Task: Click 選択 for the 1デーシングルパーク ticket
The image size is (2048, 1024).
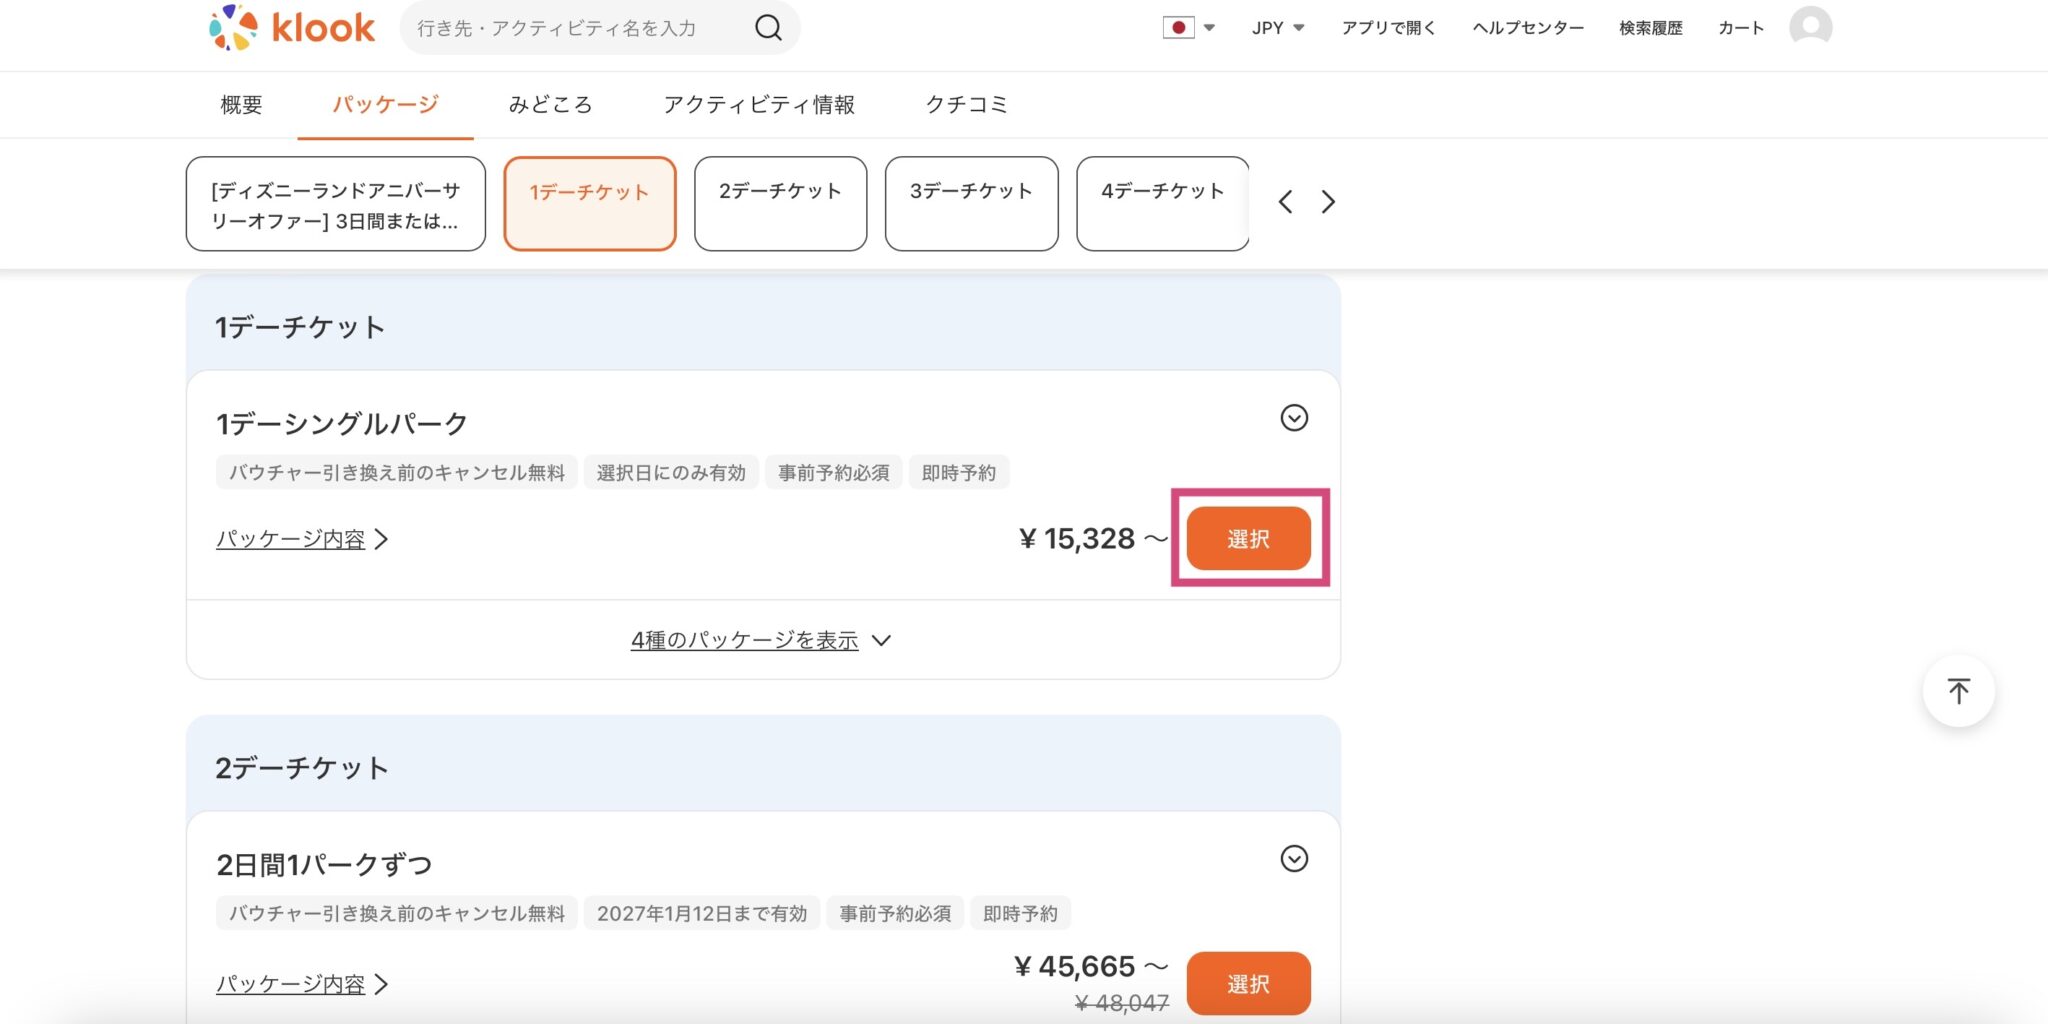Action: [x=1247, y=538]
